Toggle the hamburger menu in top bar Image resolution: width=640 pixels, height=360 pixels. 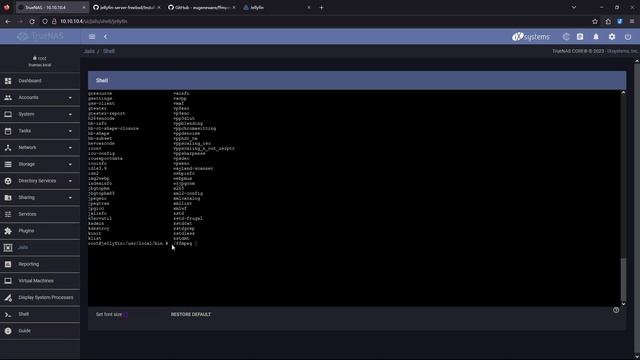pos(92,37)
